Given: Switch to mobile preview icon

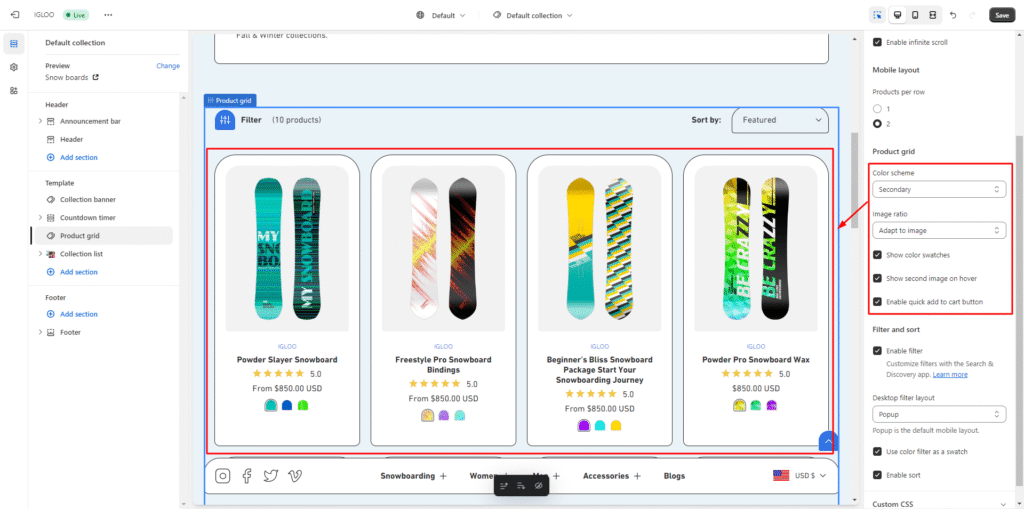Looking at the screenshot, I should (915, 15).
